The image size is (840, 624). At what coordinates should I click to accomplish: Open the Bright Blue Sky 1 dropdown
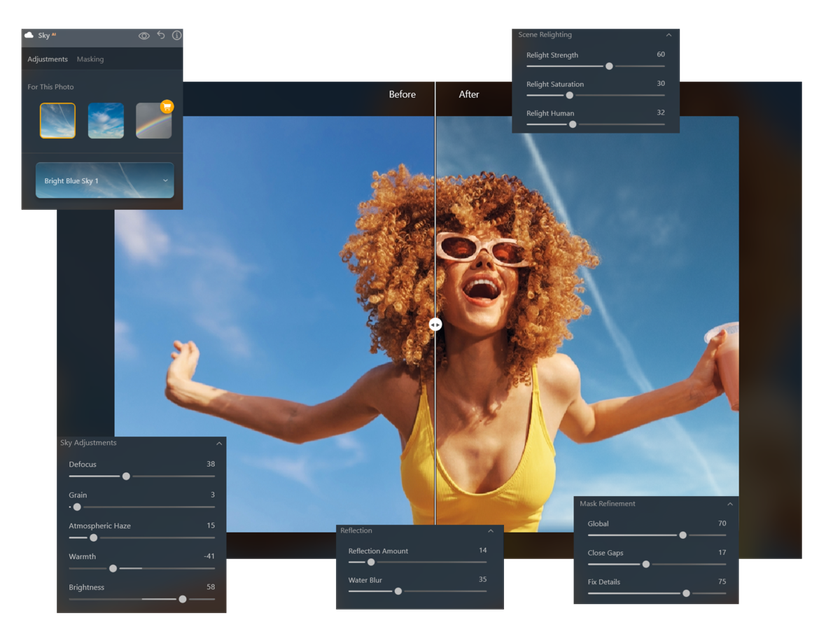104,180
